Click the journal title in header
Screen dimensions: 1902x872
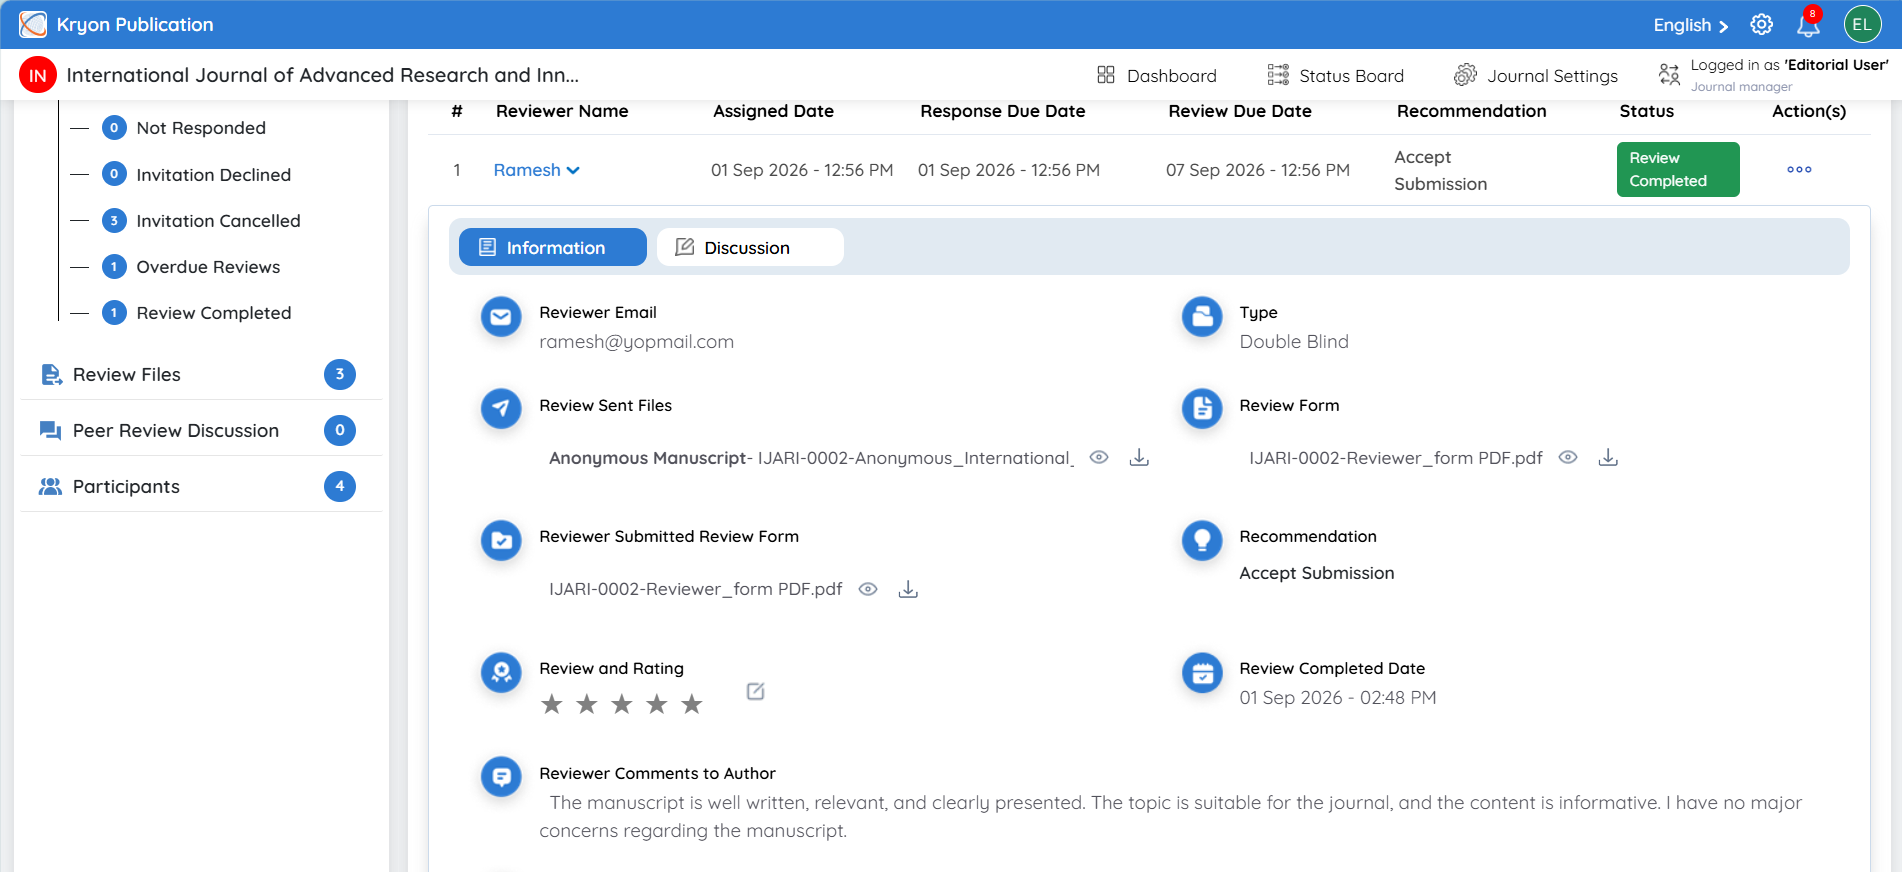coord(322,75)
